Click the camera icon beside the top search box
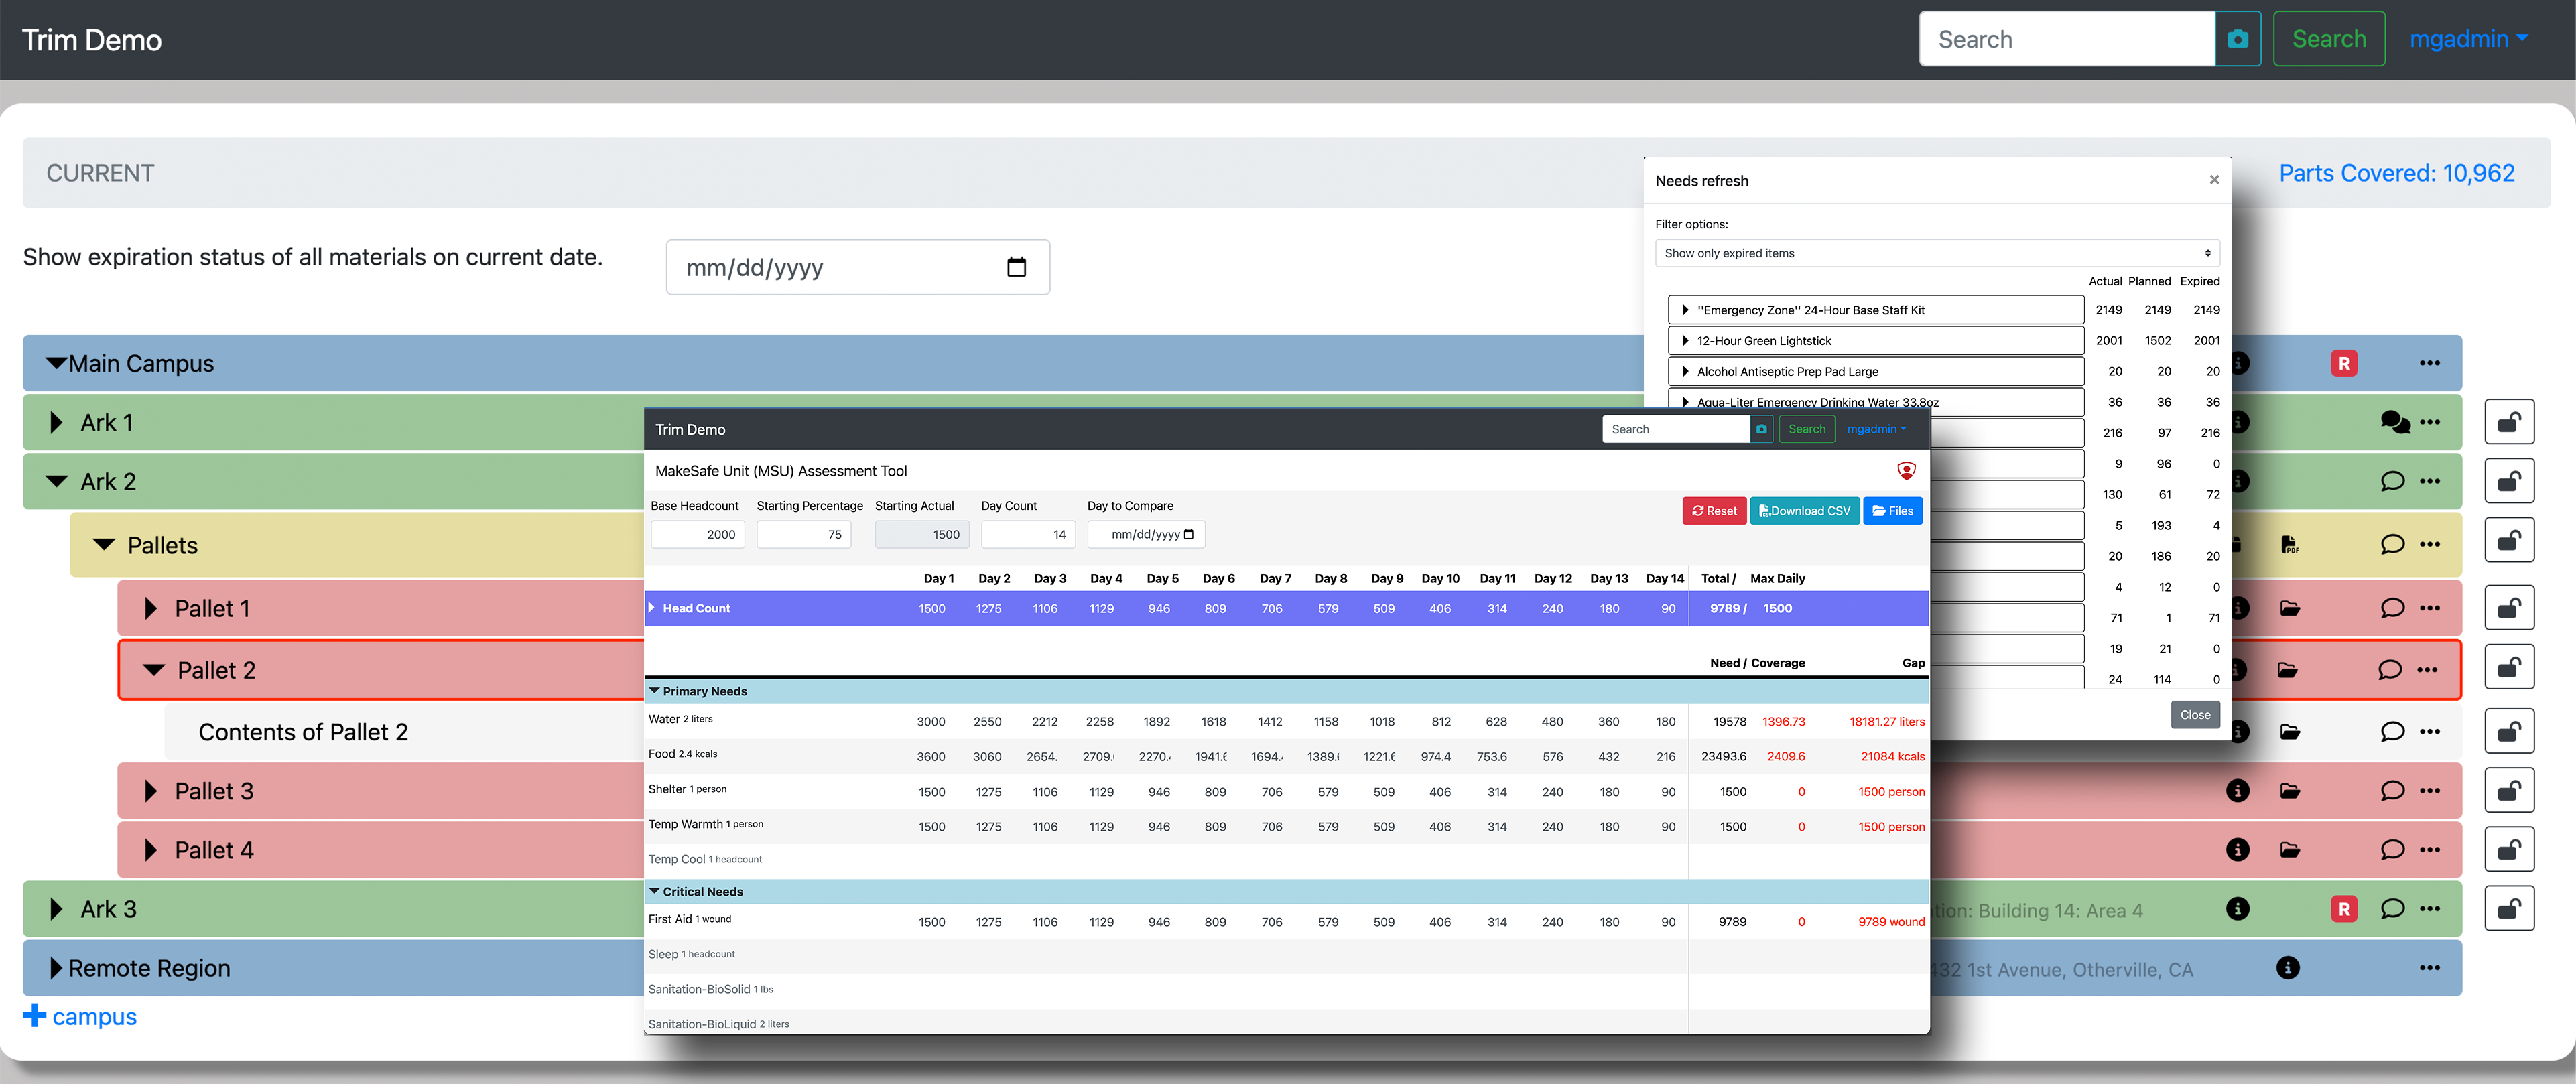This screenshot has height=1084, width=2576. (x=2237, y=39)
